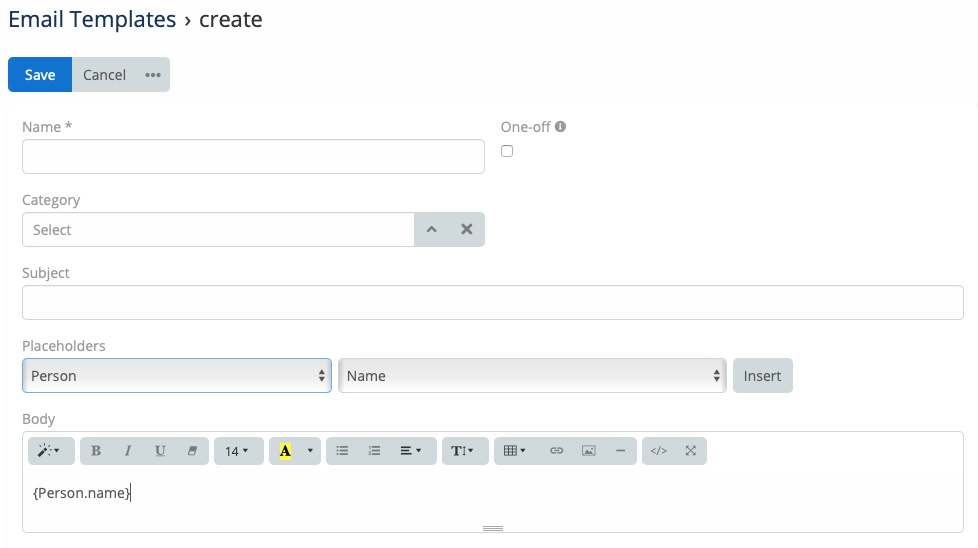The width and height of the screenshot is (978, 548).
Task: Apply the yellow highlight color swatch
Action: tap(285, 451)
